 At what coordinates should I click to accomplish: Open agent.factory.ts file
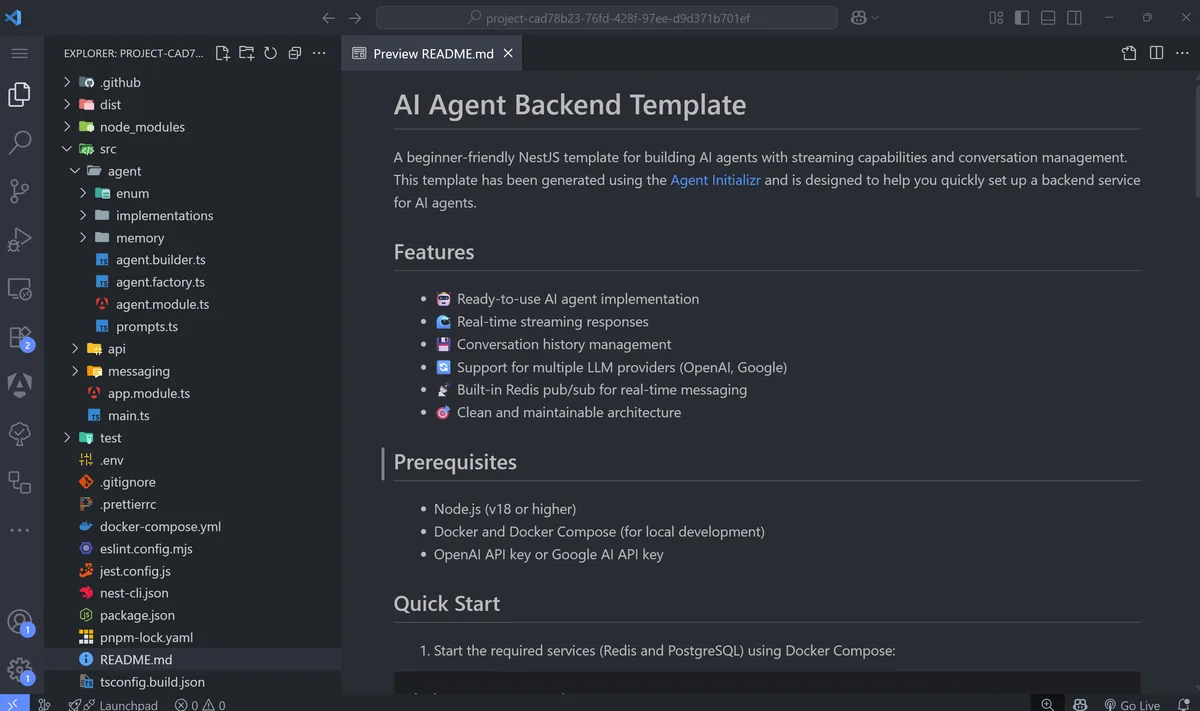point(160,282)
